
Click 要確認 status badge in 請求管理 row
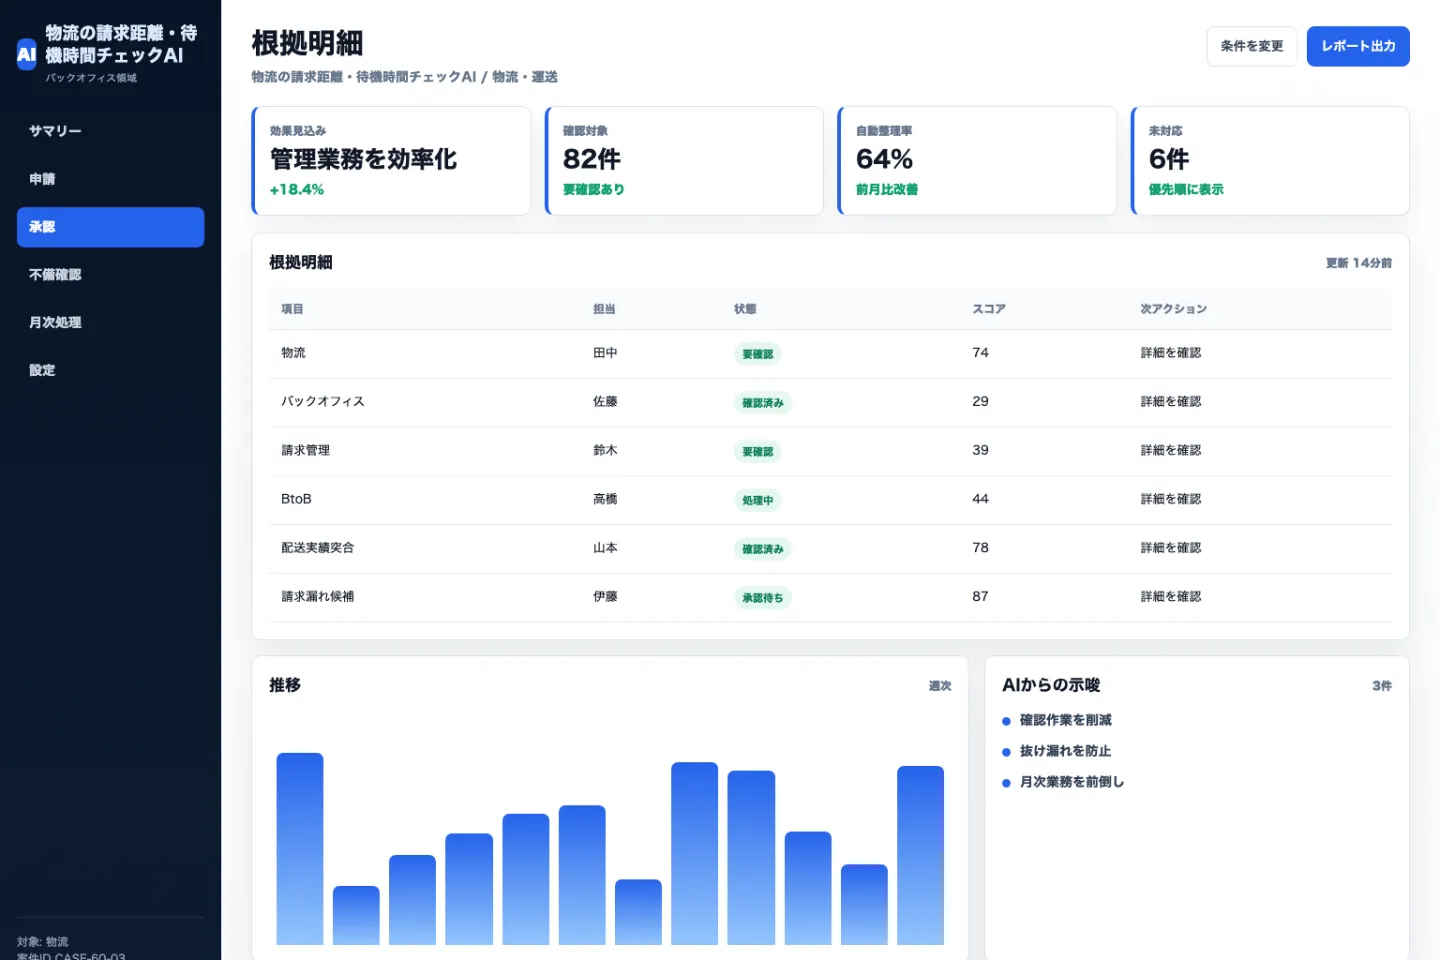pos(758,452)
